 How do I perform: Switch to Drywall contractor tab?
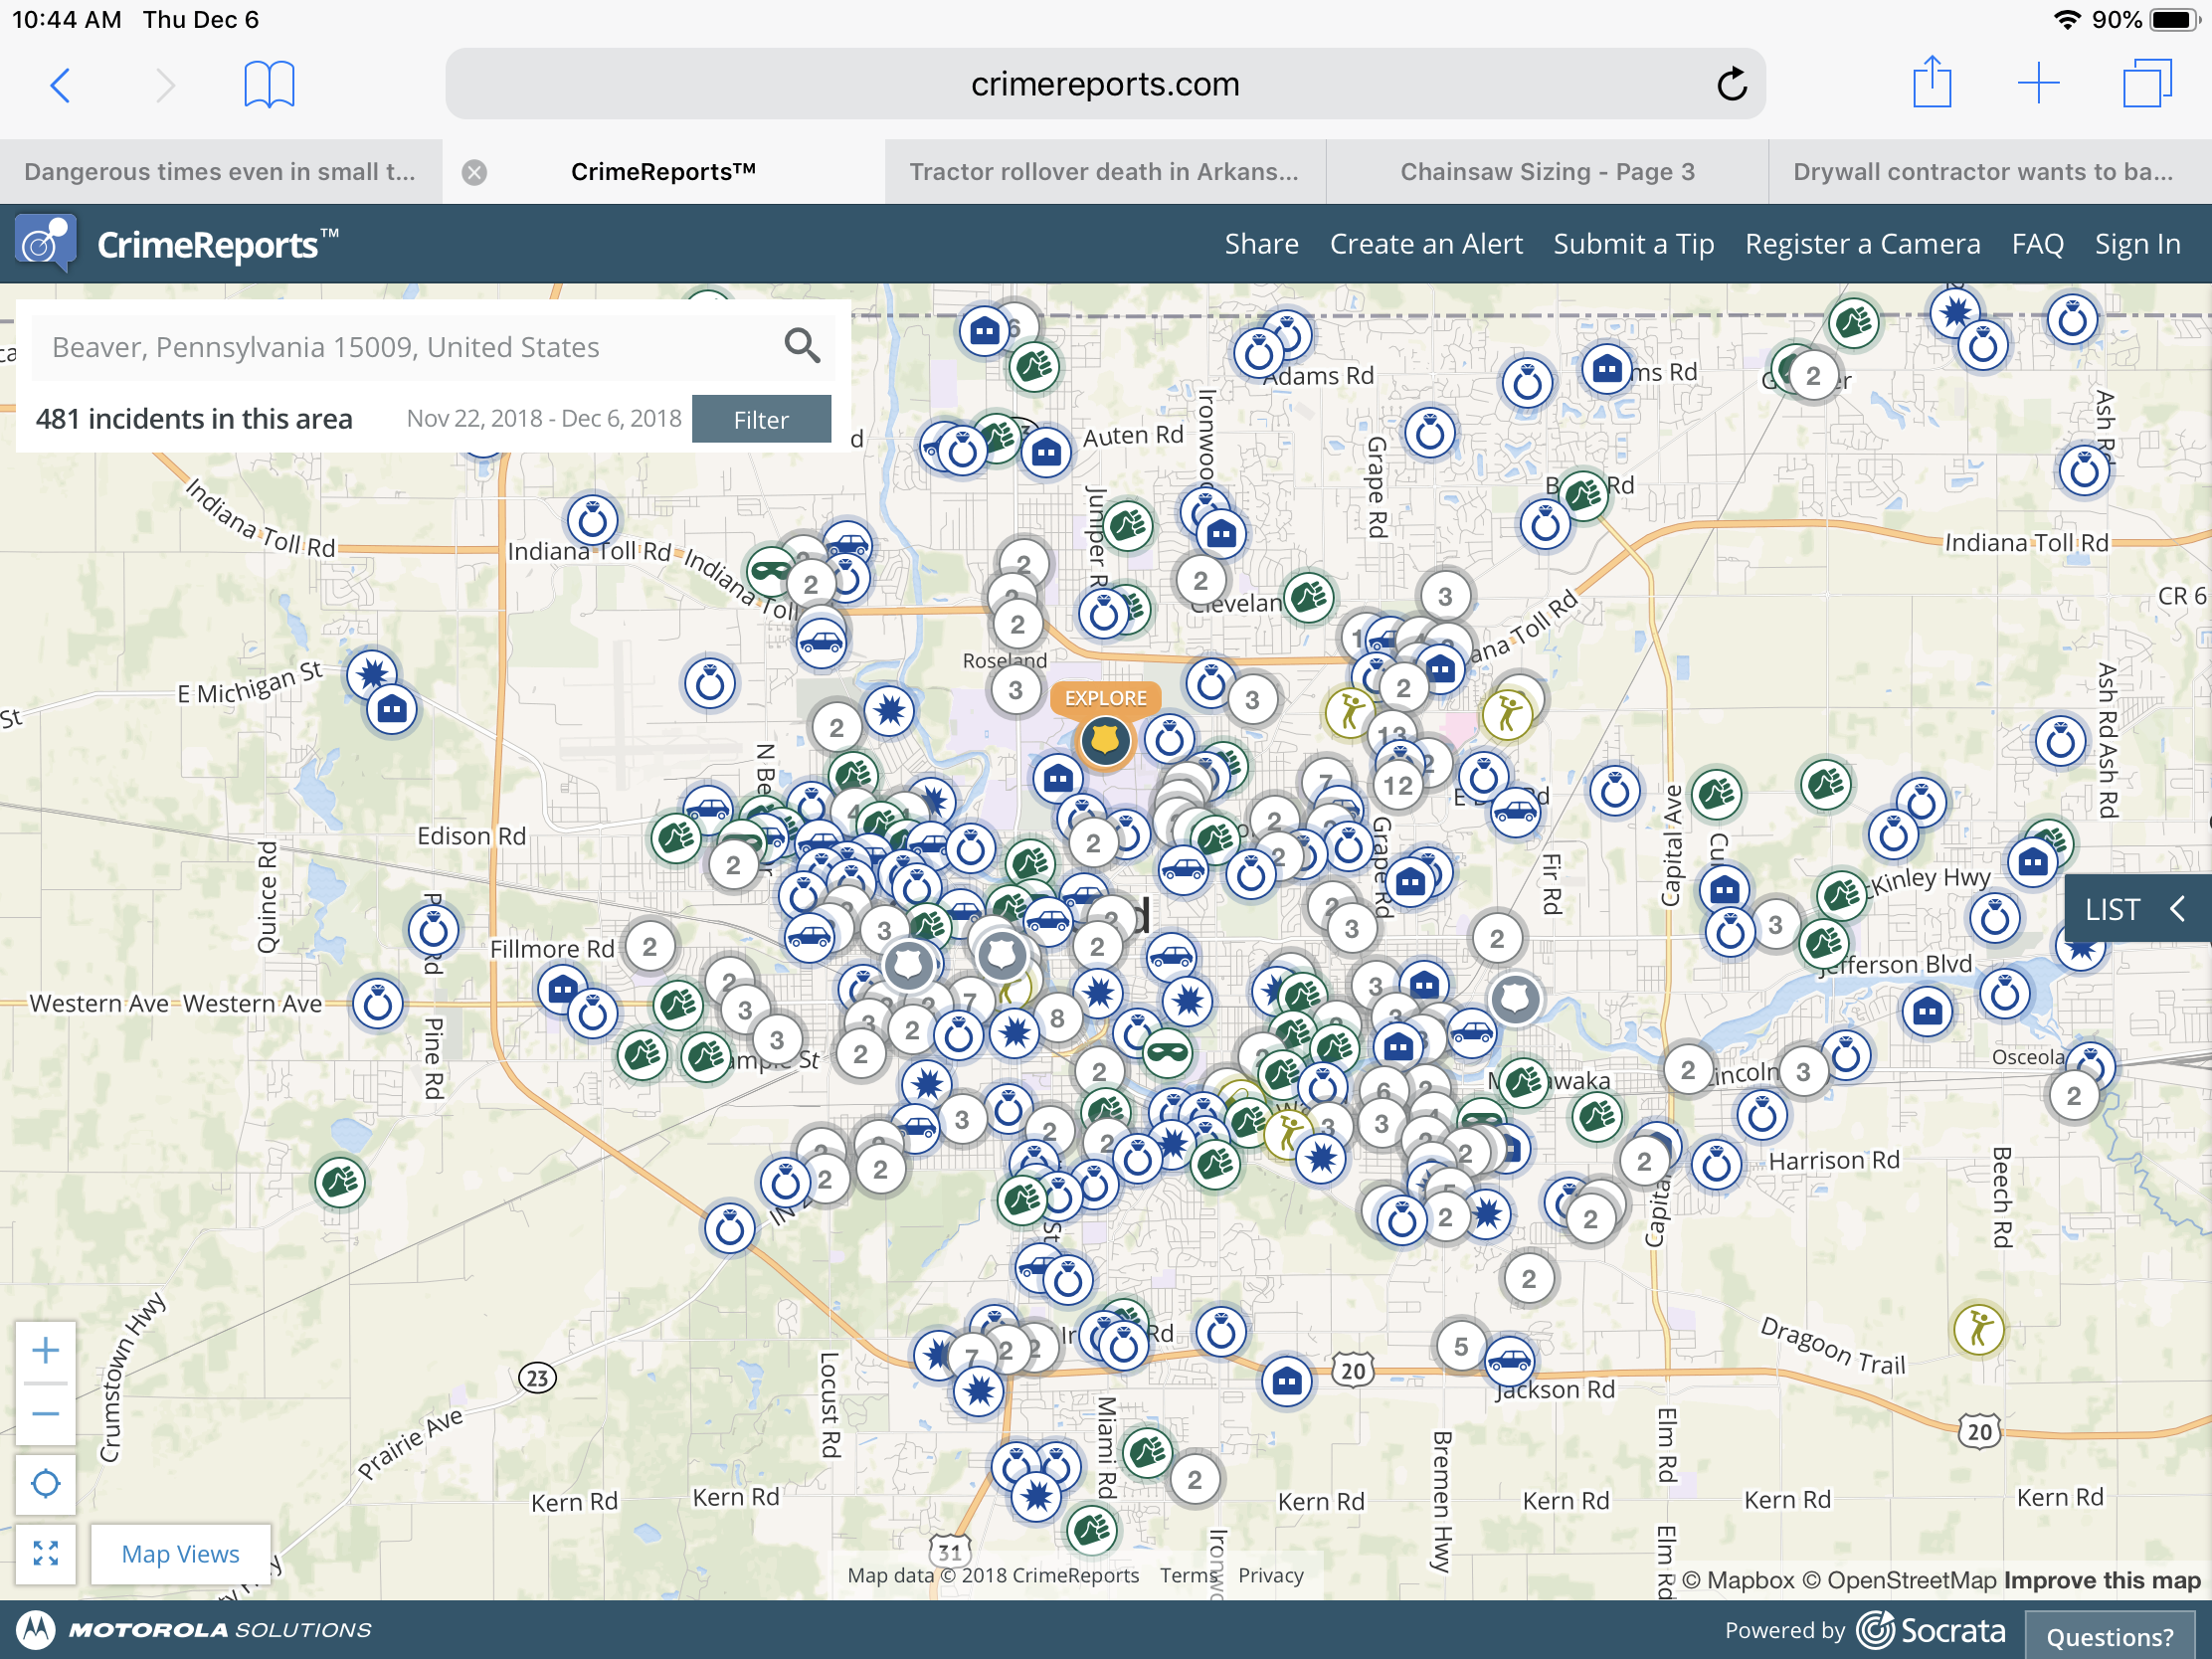tap(1989, 172)
